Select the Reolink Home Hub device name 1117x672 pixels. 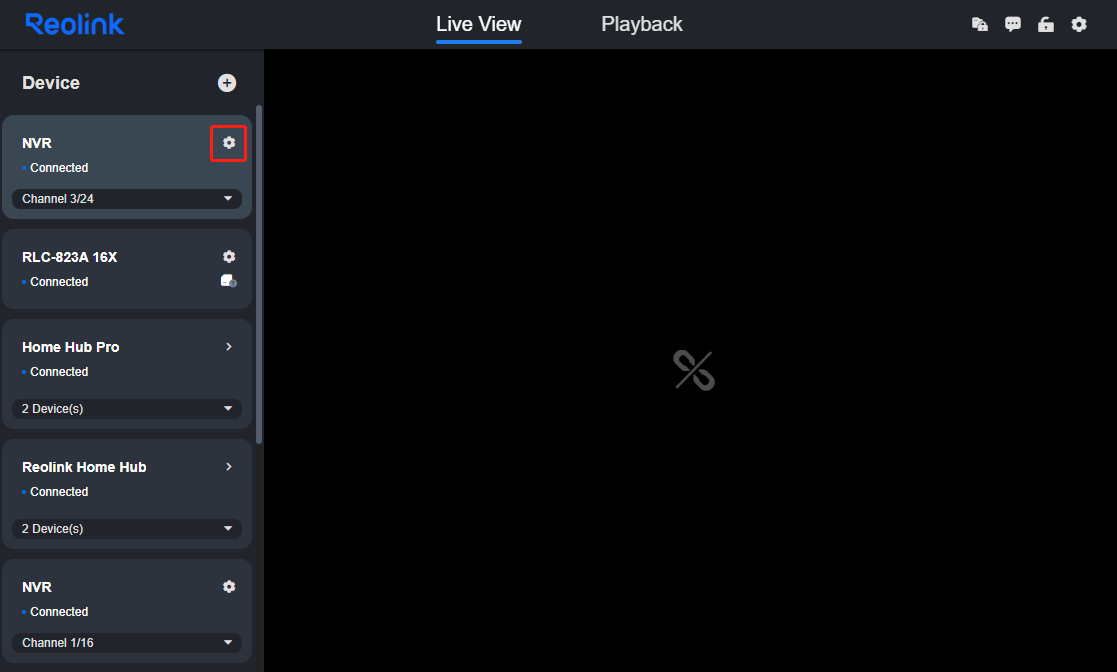pyautogui.click(x=84, y=467)
